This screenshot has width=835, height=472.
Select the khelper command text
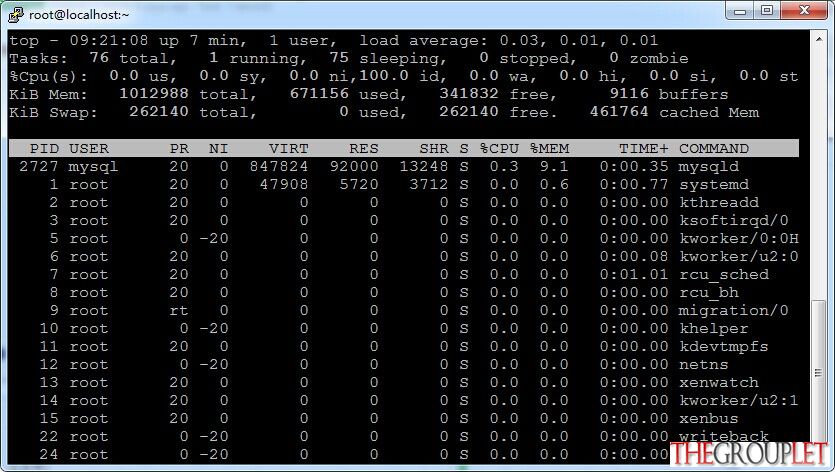coord(714,329)
